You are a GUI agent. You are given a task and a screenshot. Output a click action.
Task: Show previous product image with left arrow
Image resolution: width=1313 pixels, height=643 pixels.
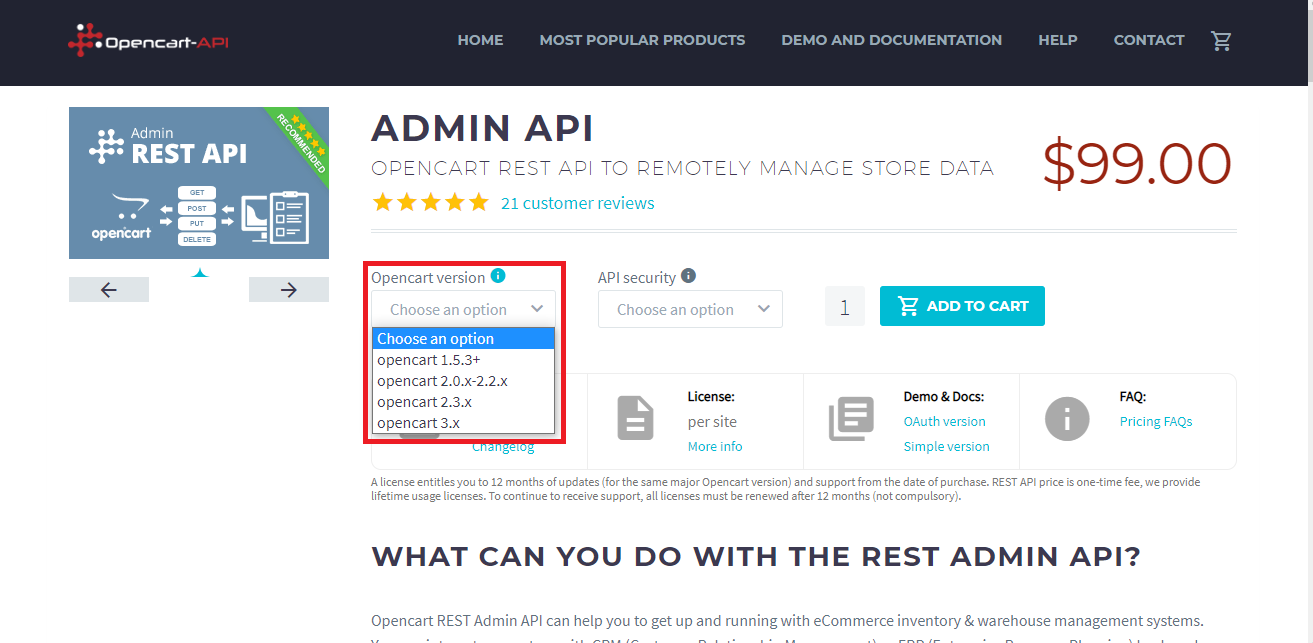(109, 290)
